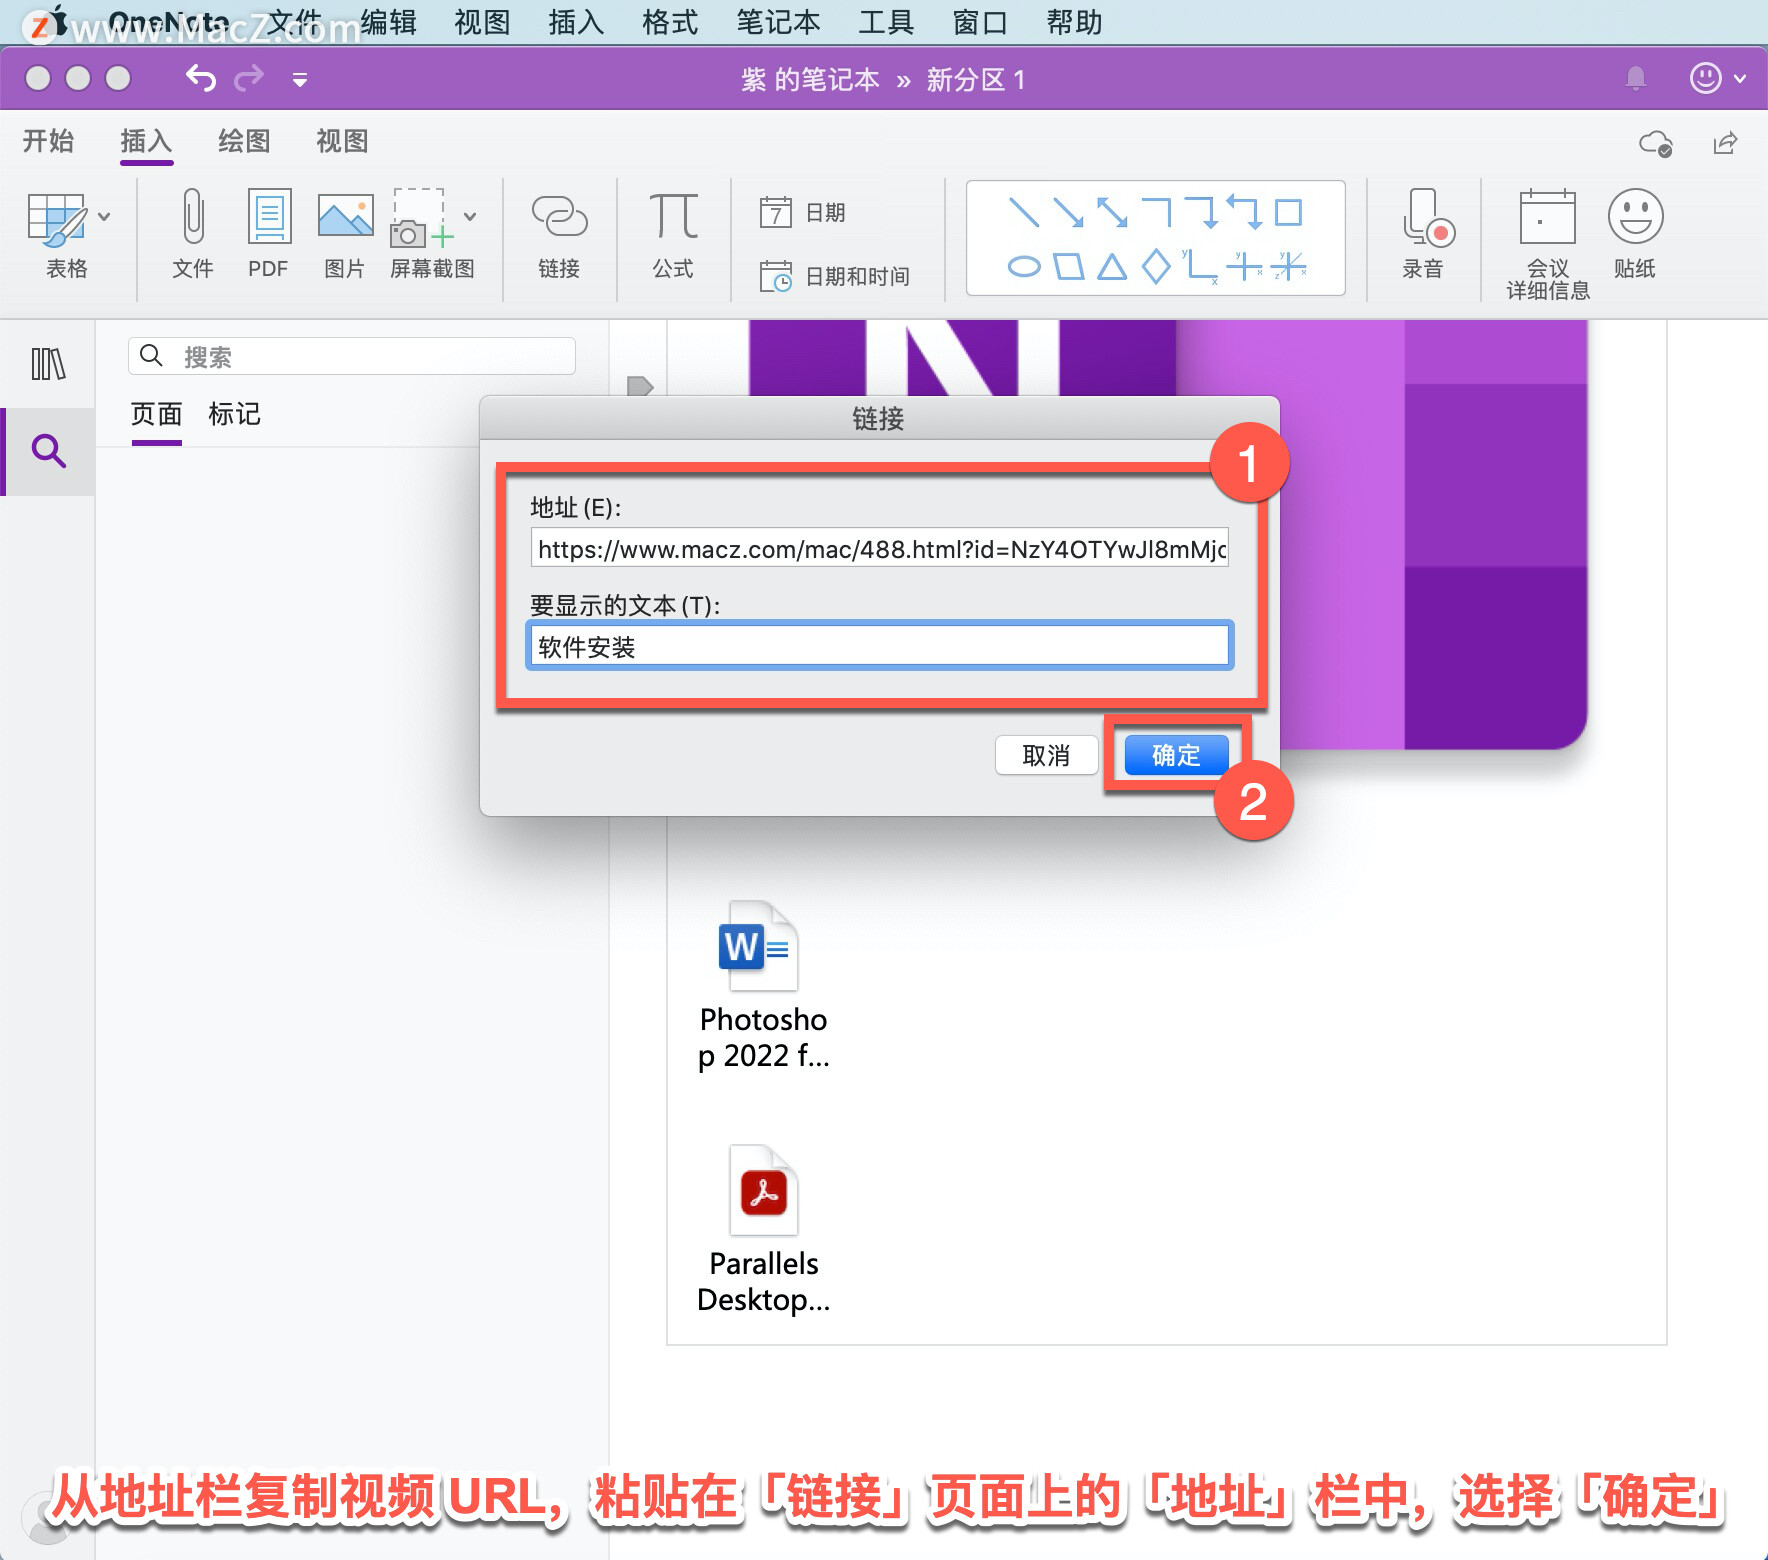Image resolution: width=1768 pixels, height=1560 pixels.
Task: Insert meeting details
Action: click(x=1548, y=244)
